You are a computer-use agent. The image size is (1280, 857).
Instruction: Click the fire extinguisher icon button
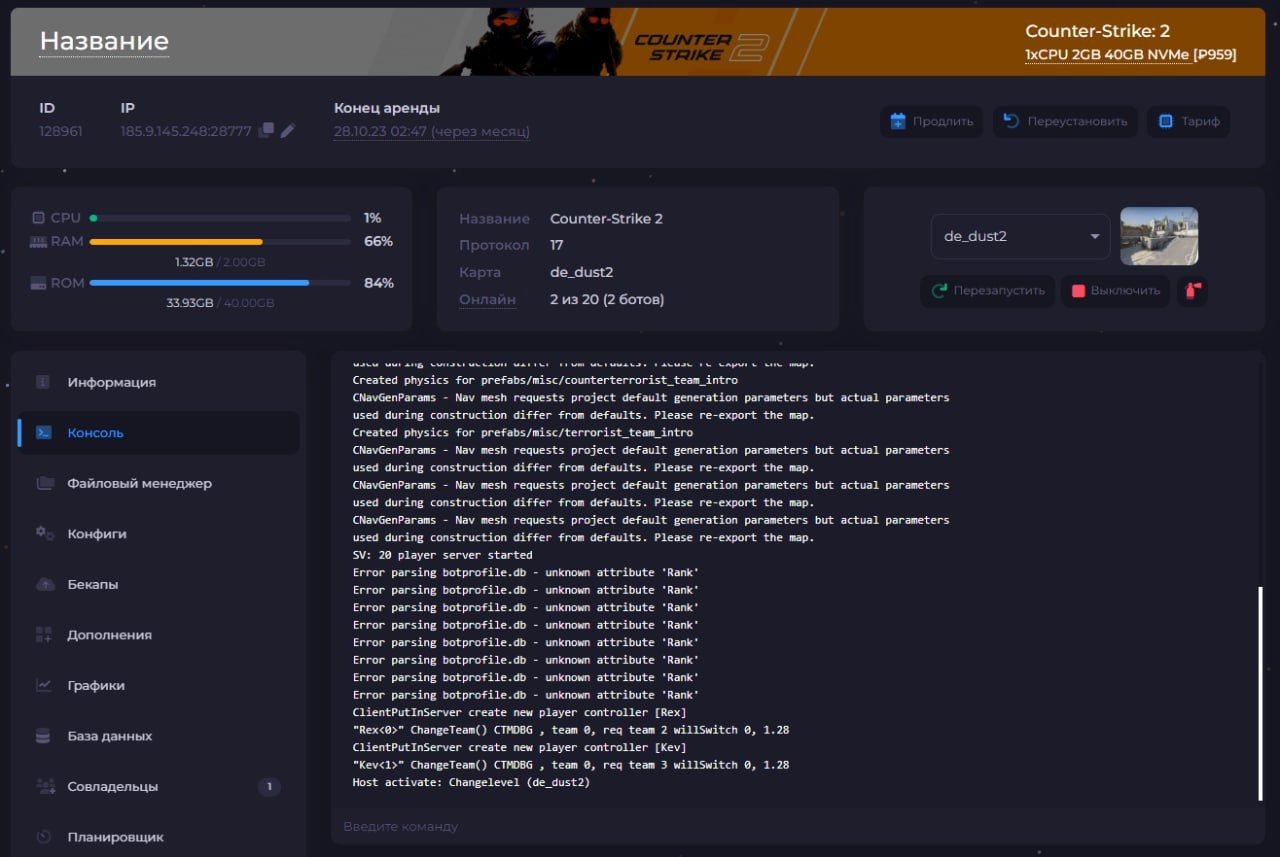(x=1192, y=291)
